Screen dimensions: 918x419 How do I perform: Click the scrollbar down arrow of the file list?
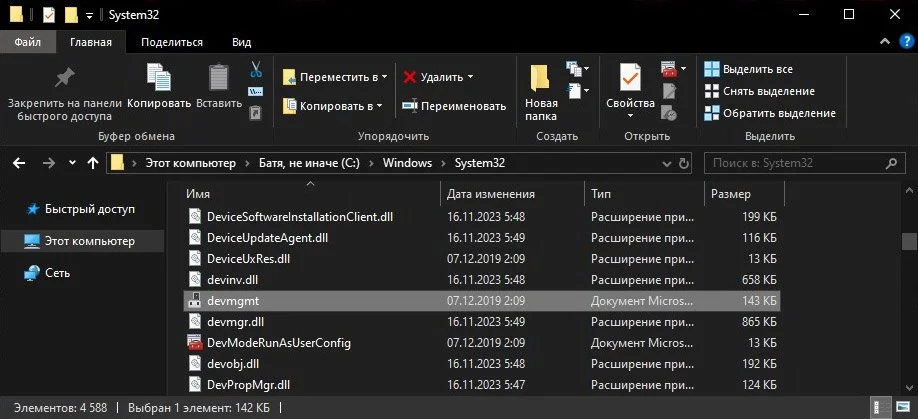[909, 387]
